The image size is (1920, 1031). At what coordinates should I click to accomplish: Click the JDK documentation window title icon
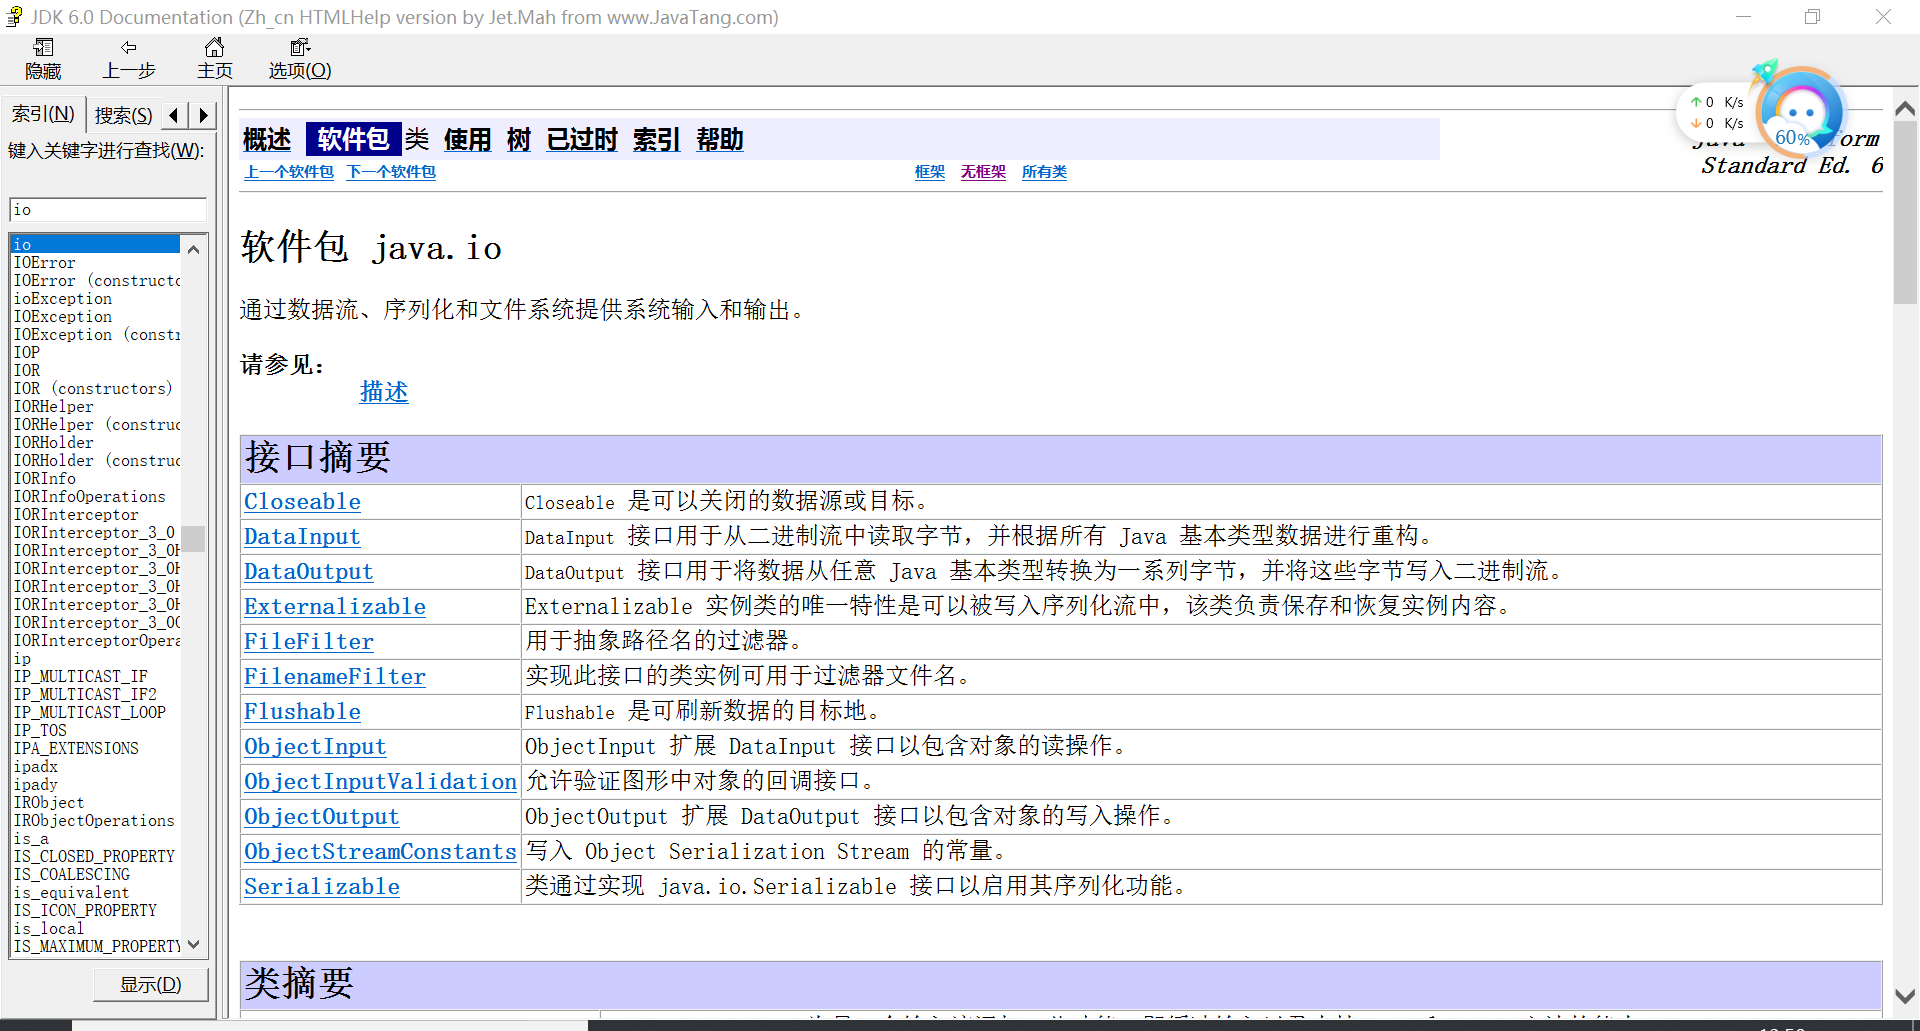coord(14,17)
